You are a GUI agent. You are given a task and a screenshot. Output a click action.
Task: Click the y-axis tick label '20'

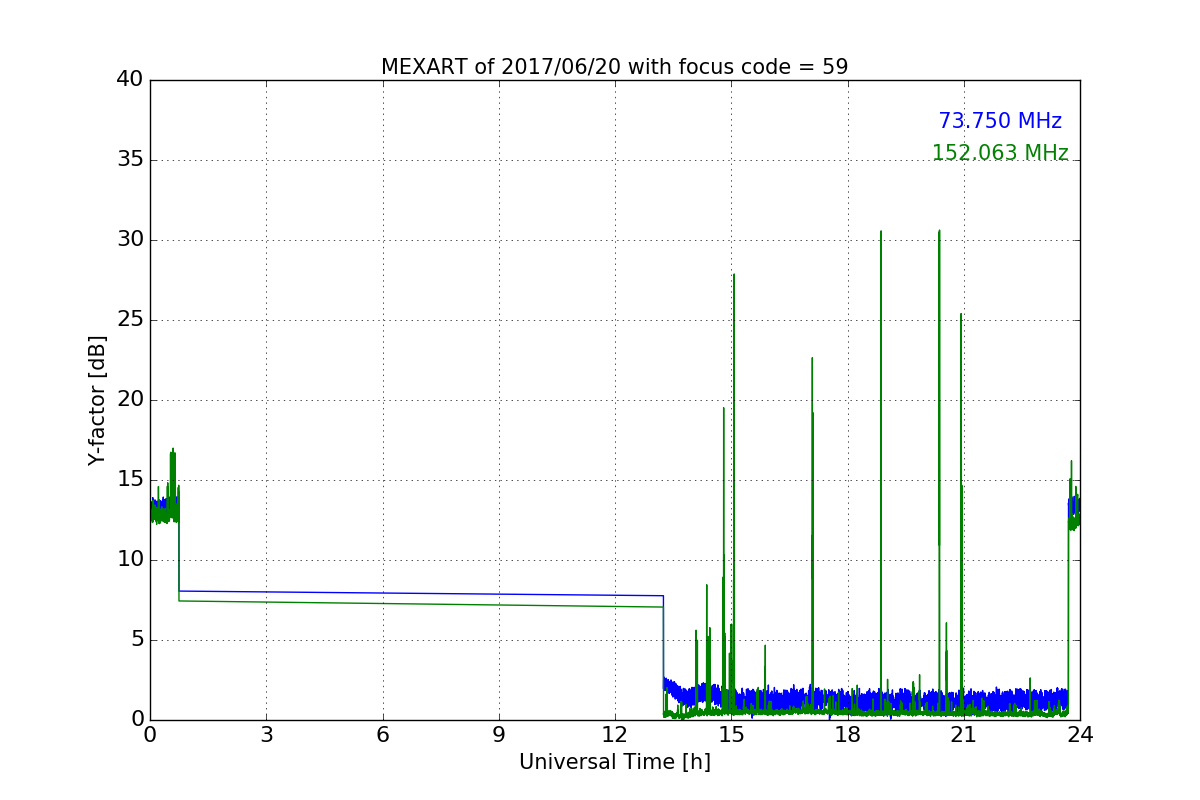130,400
